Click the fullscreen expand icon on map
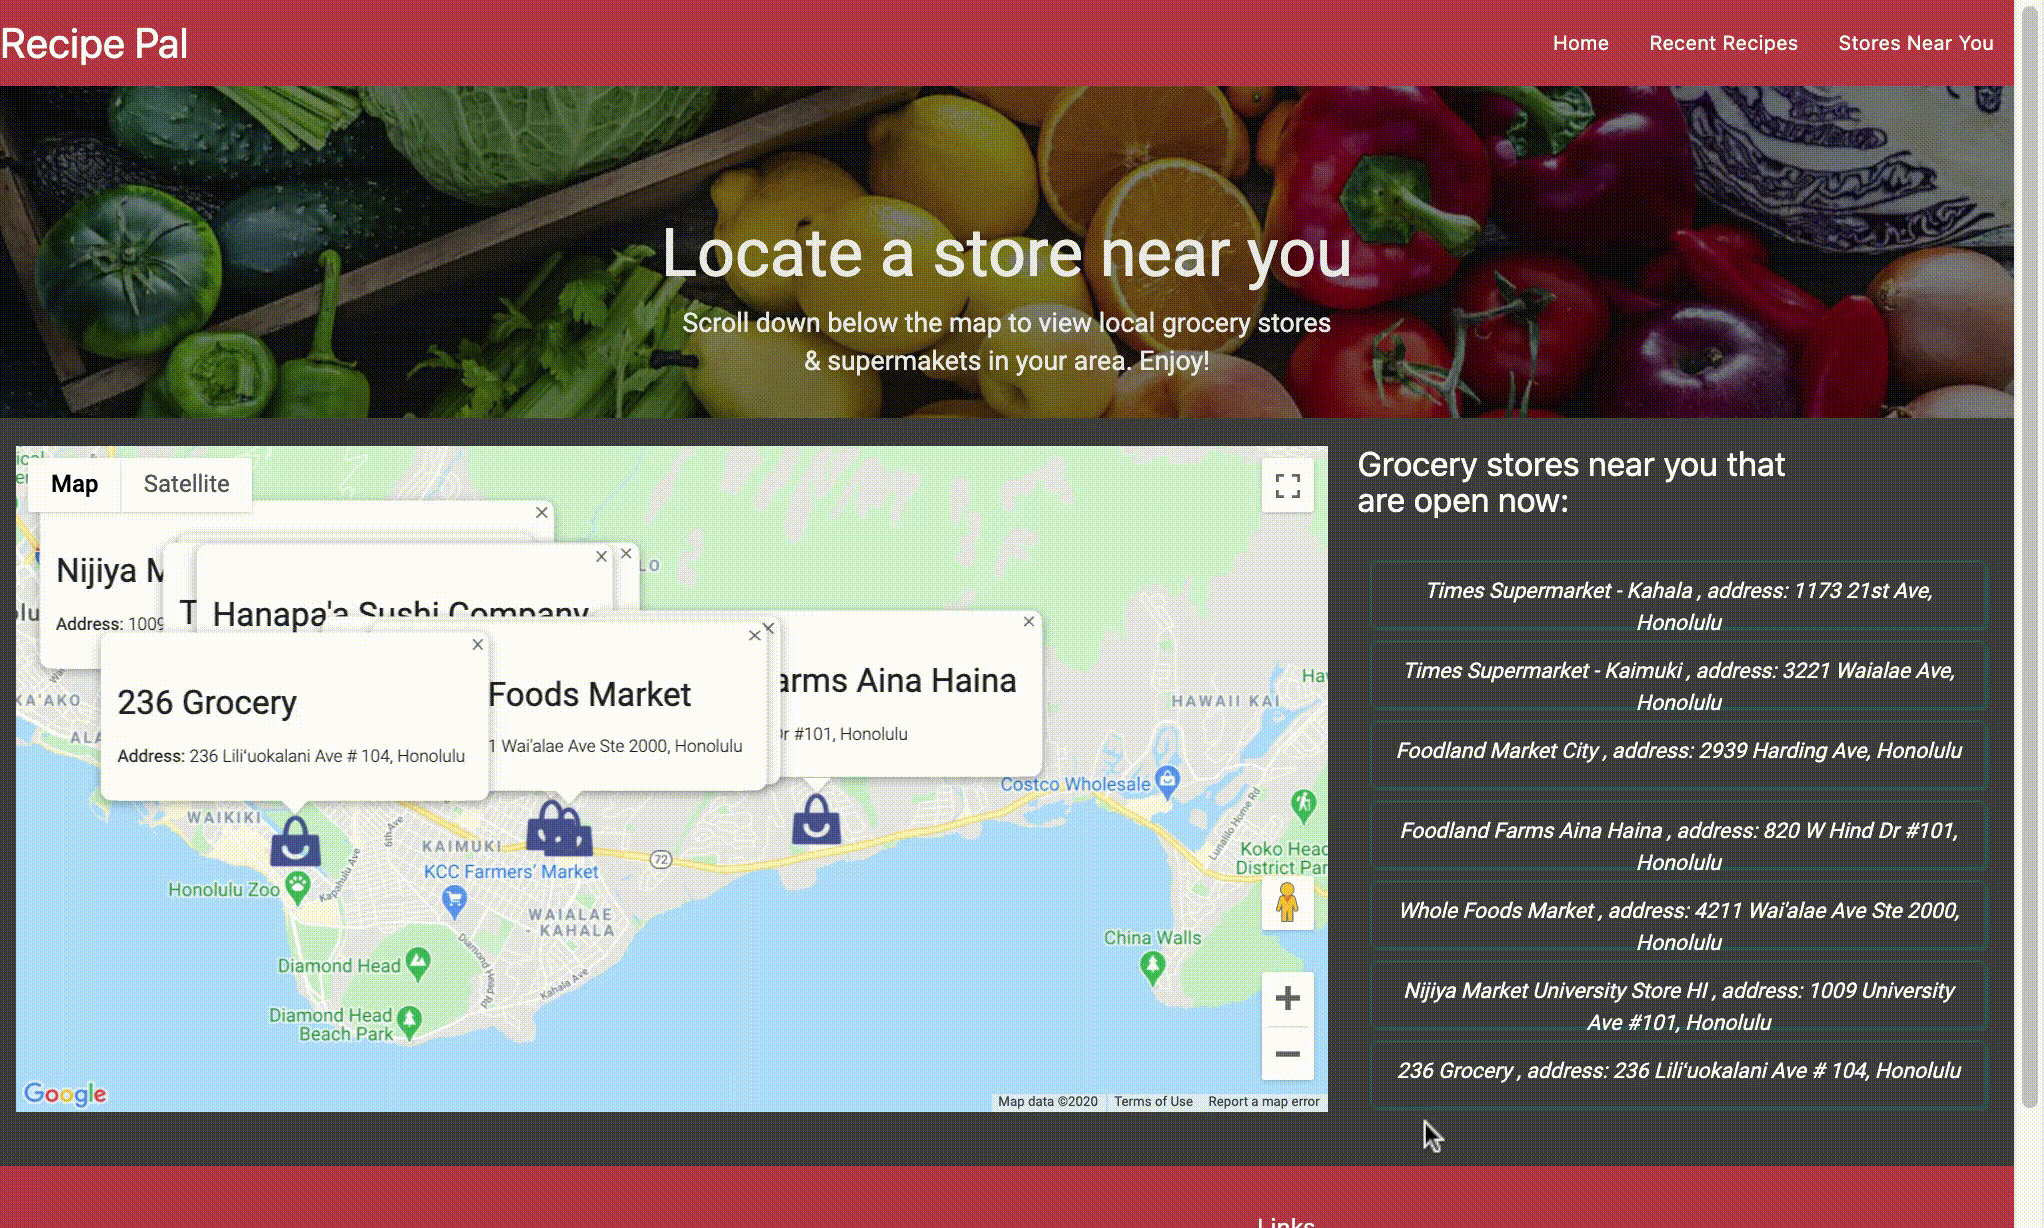 1286,485
